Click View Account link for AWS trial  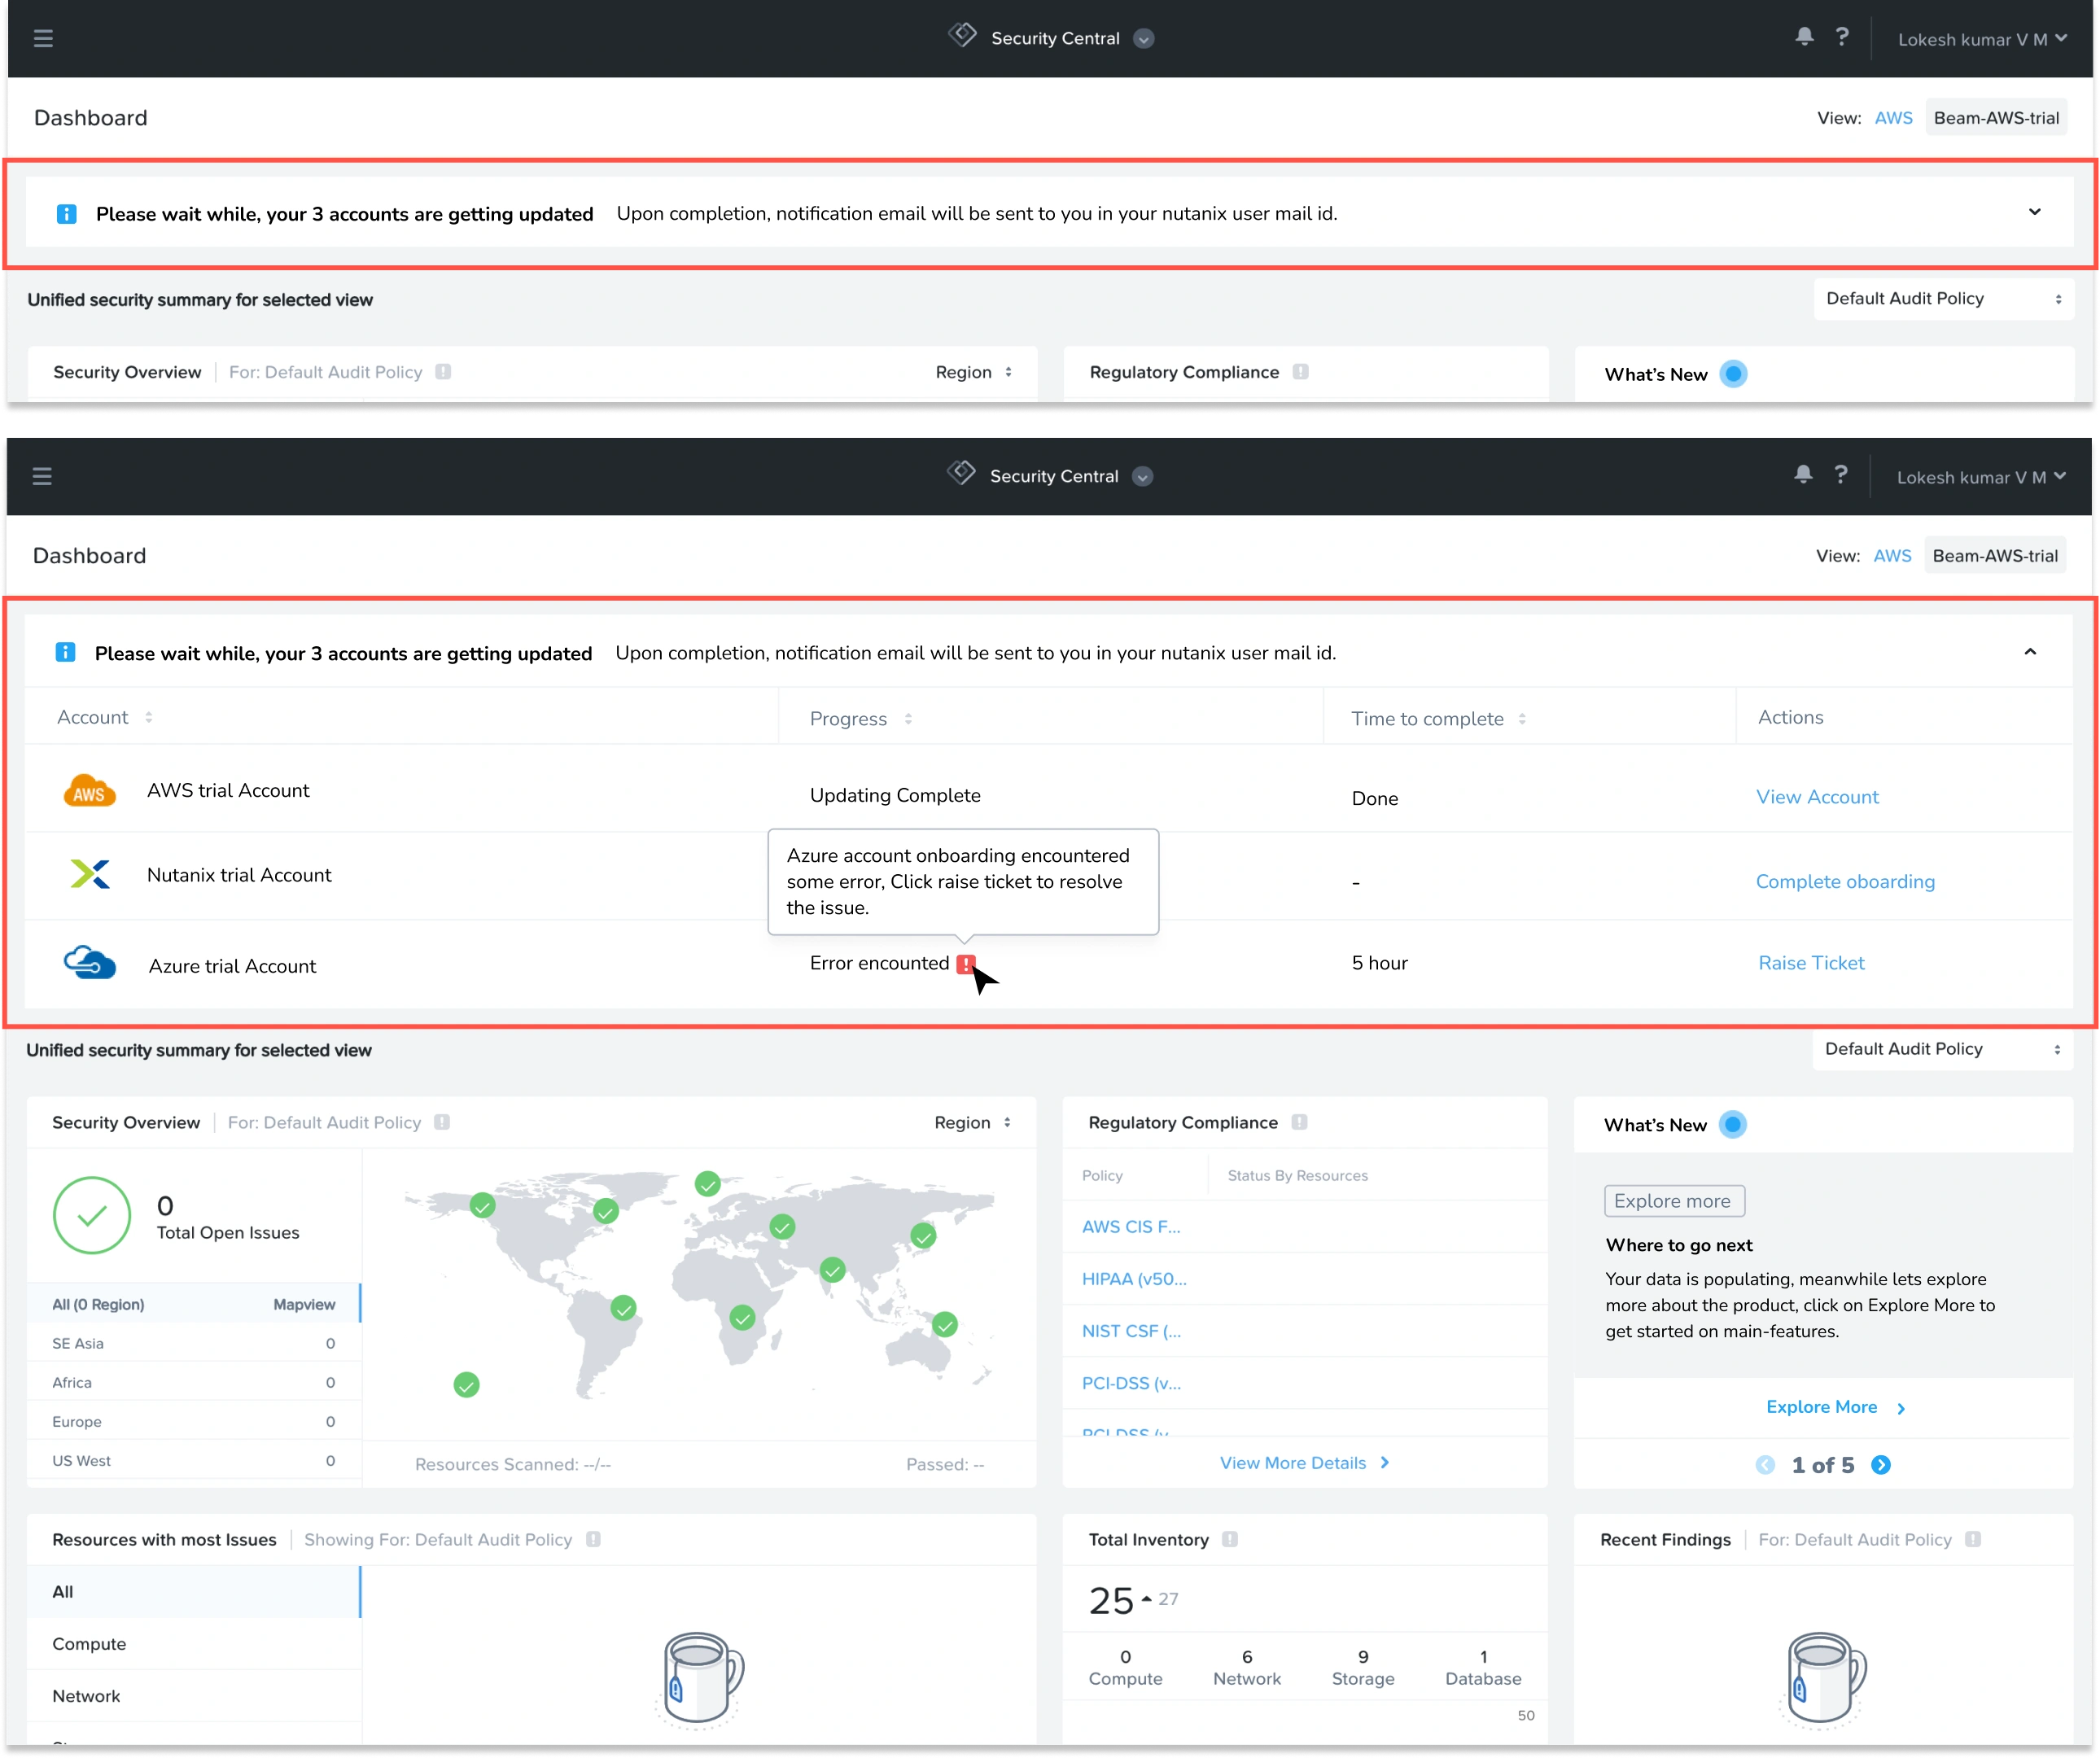click(1817, 797)
